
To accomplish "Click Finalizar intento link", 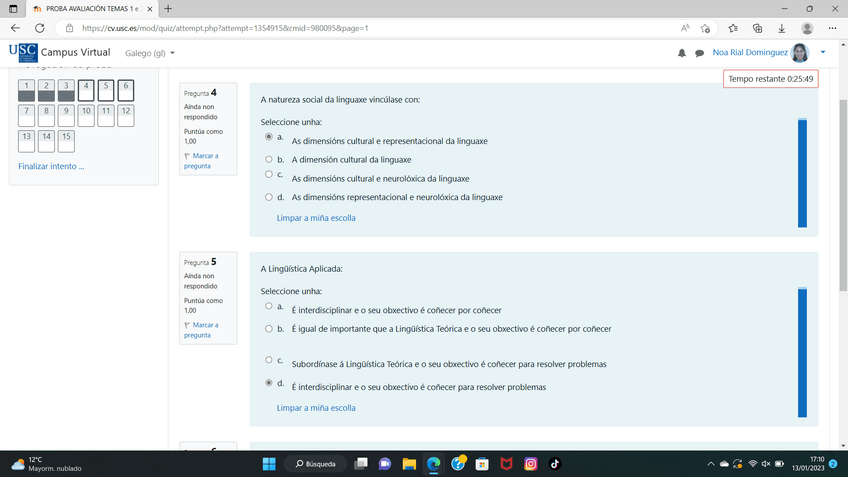I will click(51, 166).
